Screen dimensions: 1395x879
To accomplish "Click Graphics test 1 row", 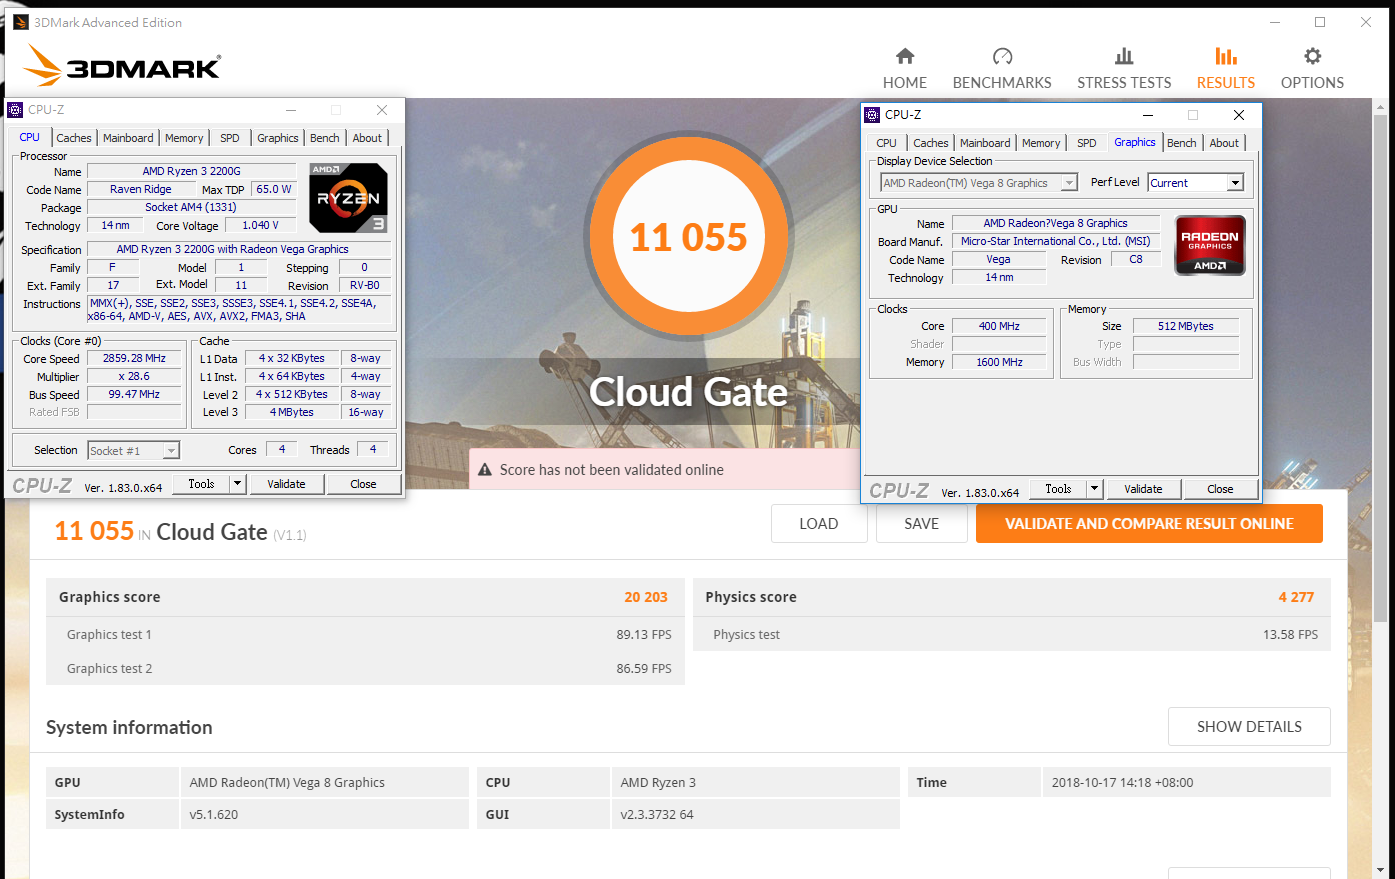I will (365, 634).
